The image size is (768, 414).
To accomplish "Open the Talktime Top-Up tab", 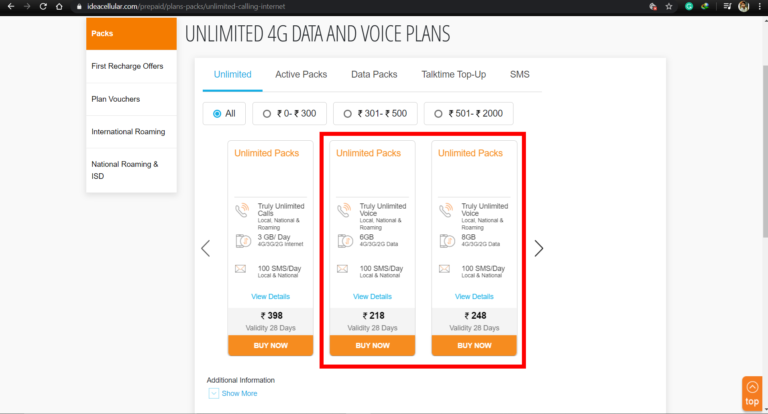I will coord(454,74).
